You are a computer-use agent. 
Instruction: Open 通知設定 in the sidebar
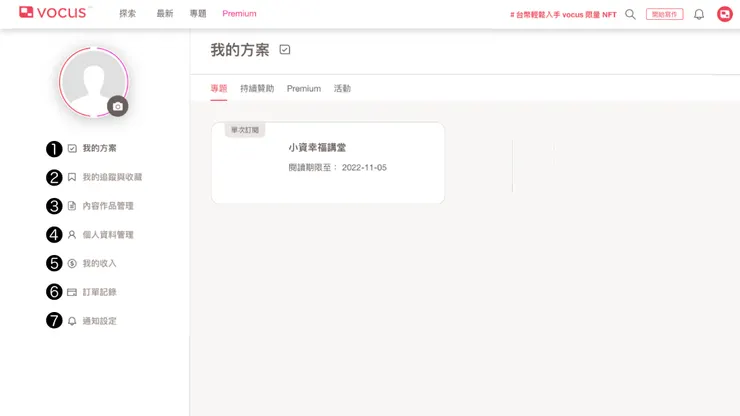coord(100,321)
